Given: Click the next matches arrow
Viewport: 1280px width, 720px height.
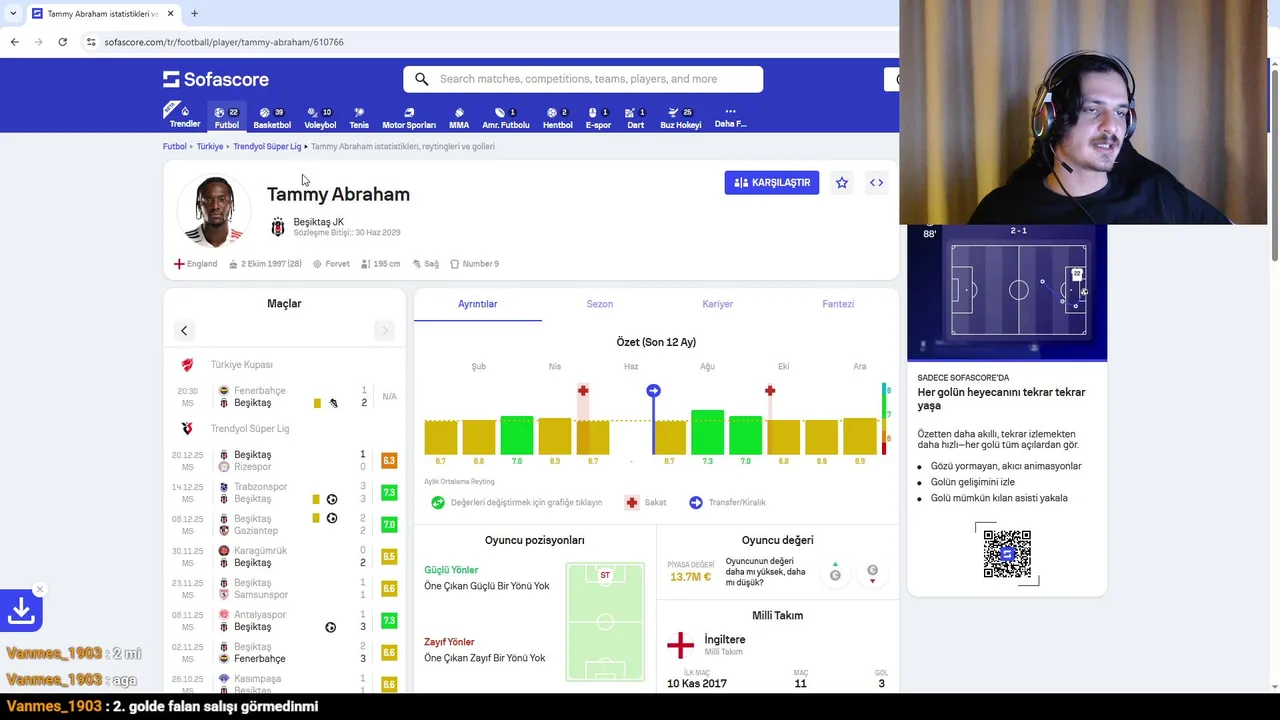Looking at the screenshot, I should point(384,330).
